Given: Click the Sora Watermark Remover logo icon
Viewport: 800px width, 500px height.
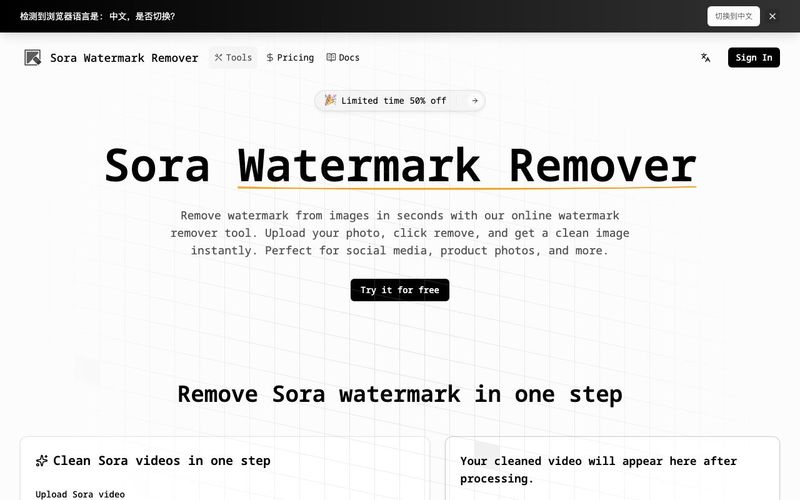Looking at the screenshot, I should tap(33, 58).
